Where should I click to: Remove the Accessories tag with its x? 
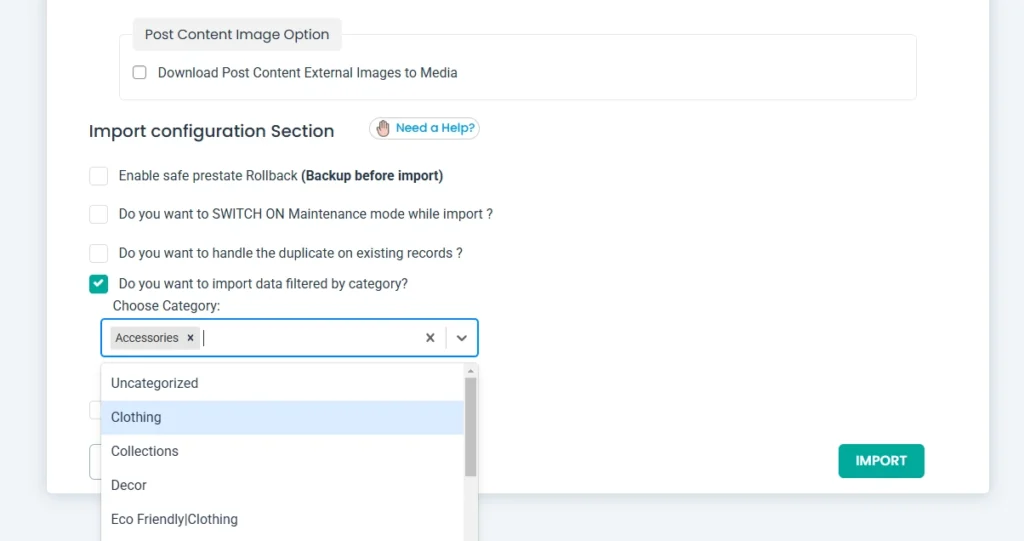click(x=190, y=338)
